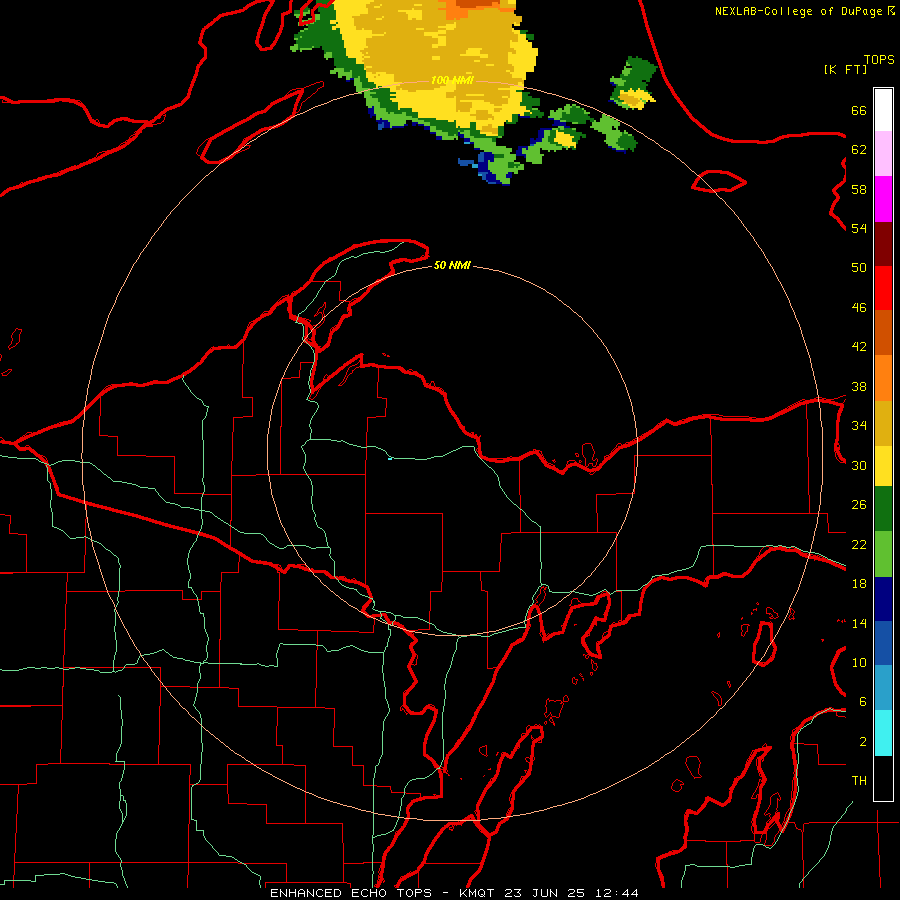Click the 66 legend value
Viewport: 900px width, 900px height.
tap(859, 110)
